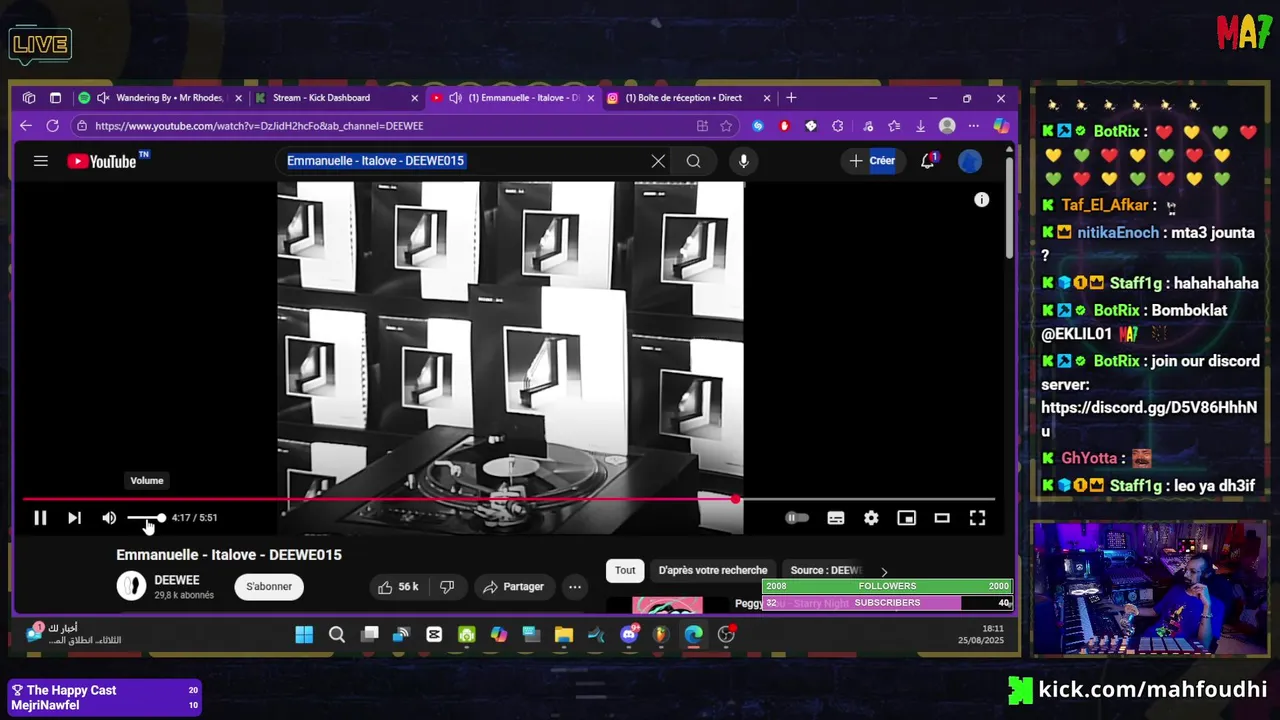Skip to the next video
Screen dimensions: 1280x720
pos(74,518)
